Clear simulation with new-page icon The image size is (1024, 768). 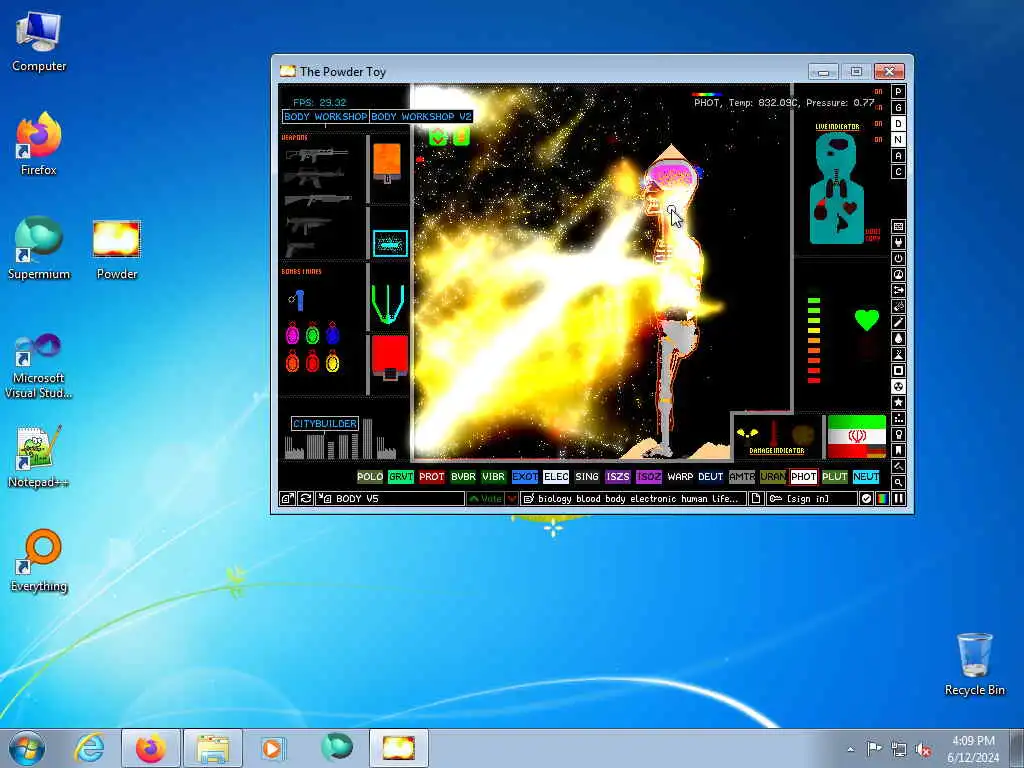(x=756, y=498)
